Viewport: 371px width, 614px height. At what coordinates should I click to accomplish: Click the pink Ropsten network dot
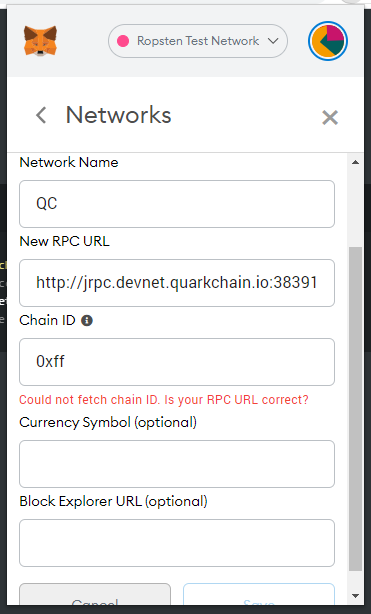click(123, 41)
